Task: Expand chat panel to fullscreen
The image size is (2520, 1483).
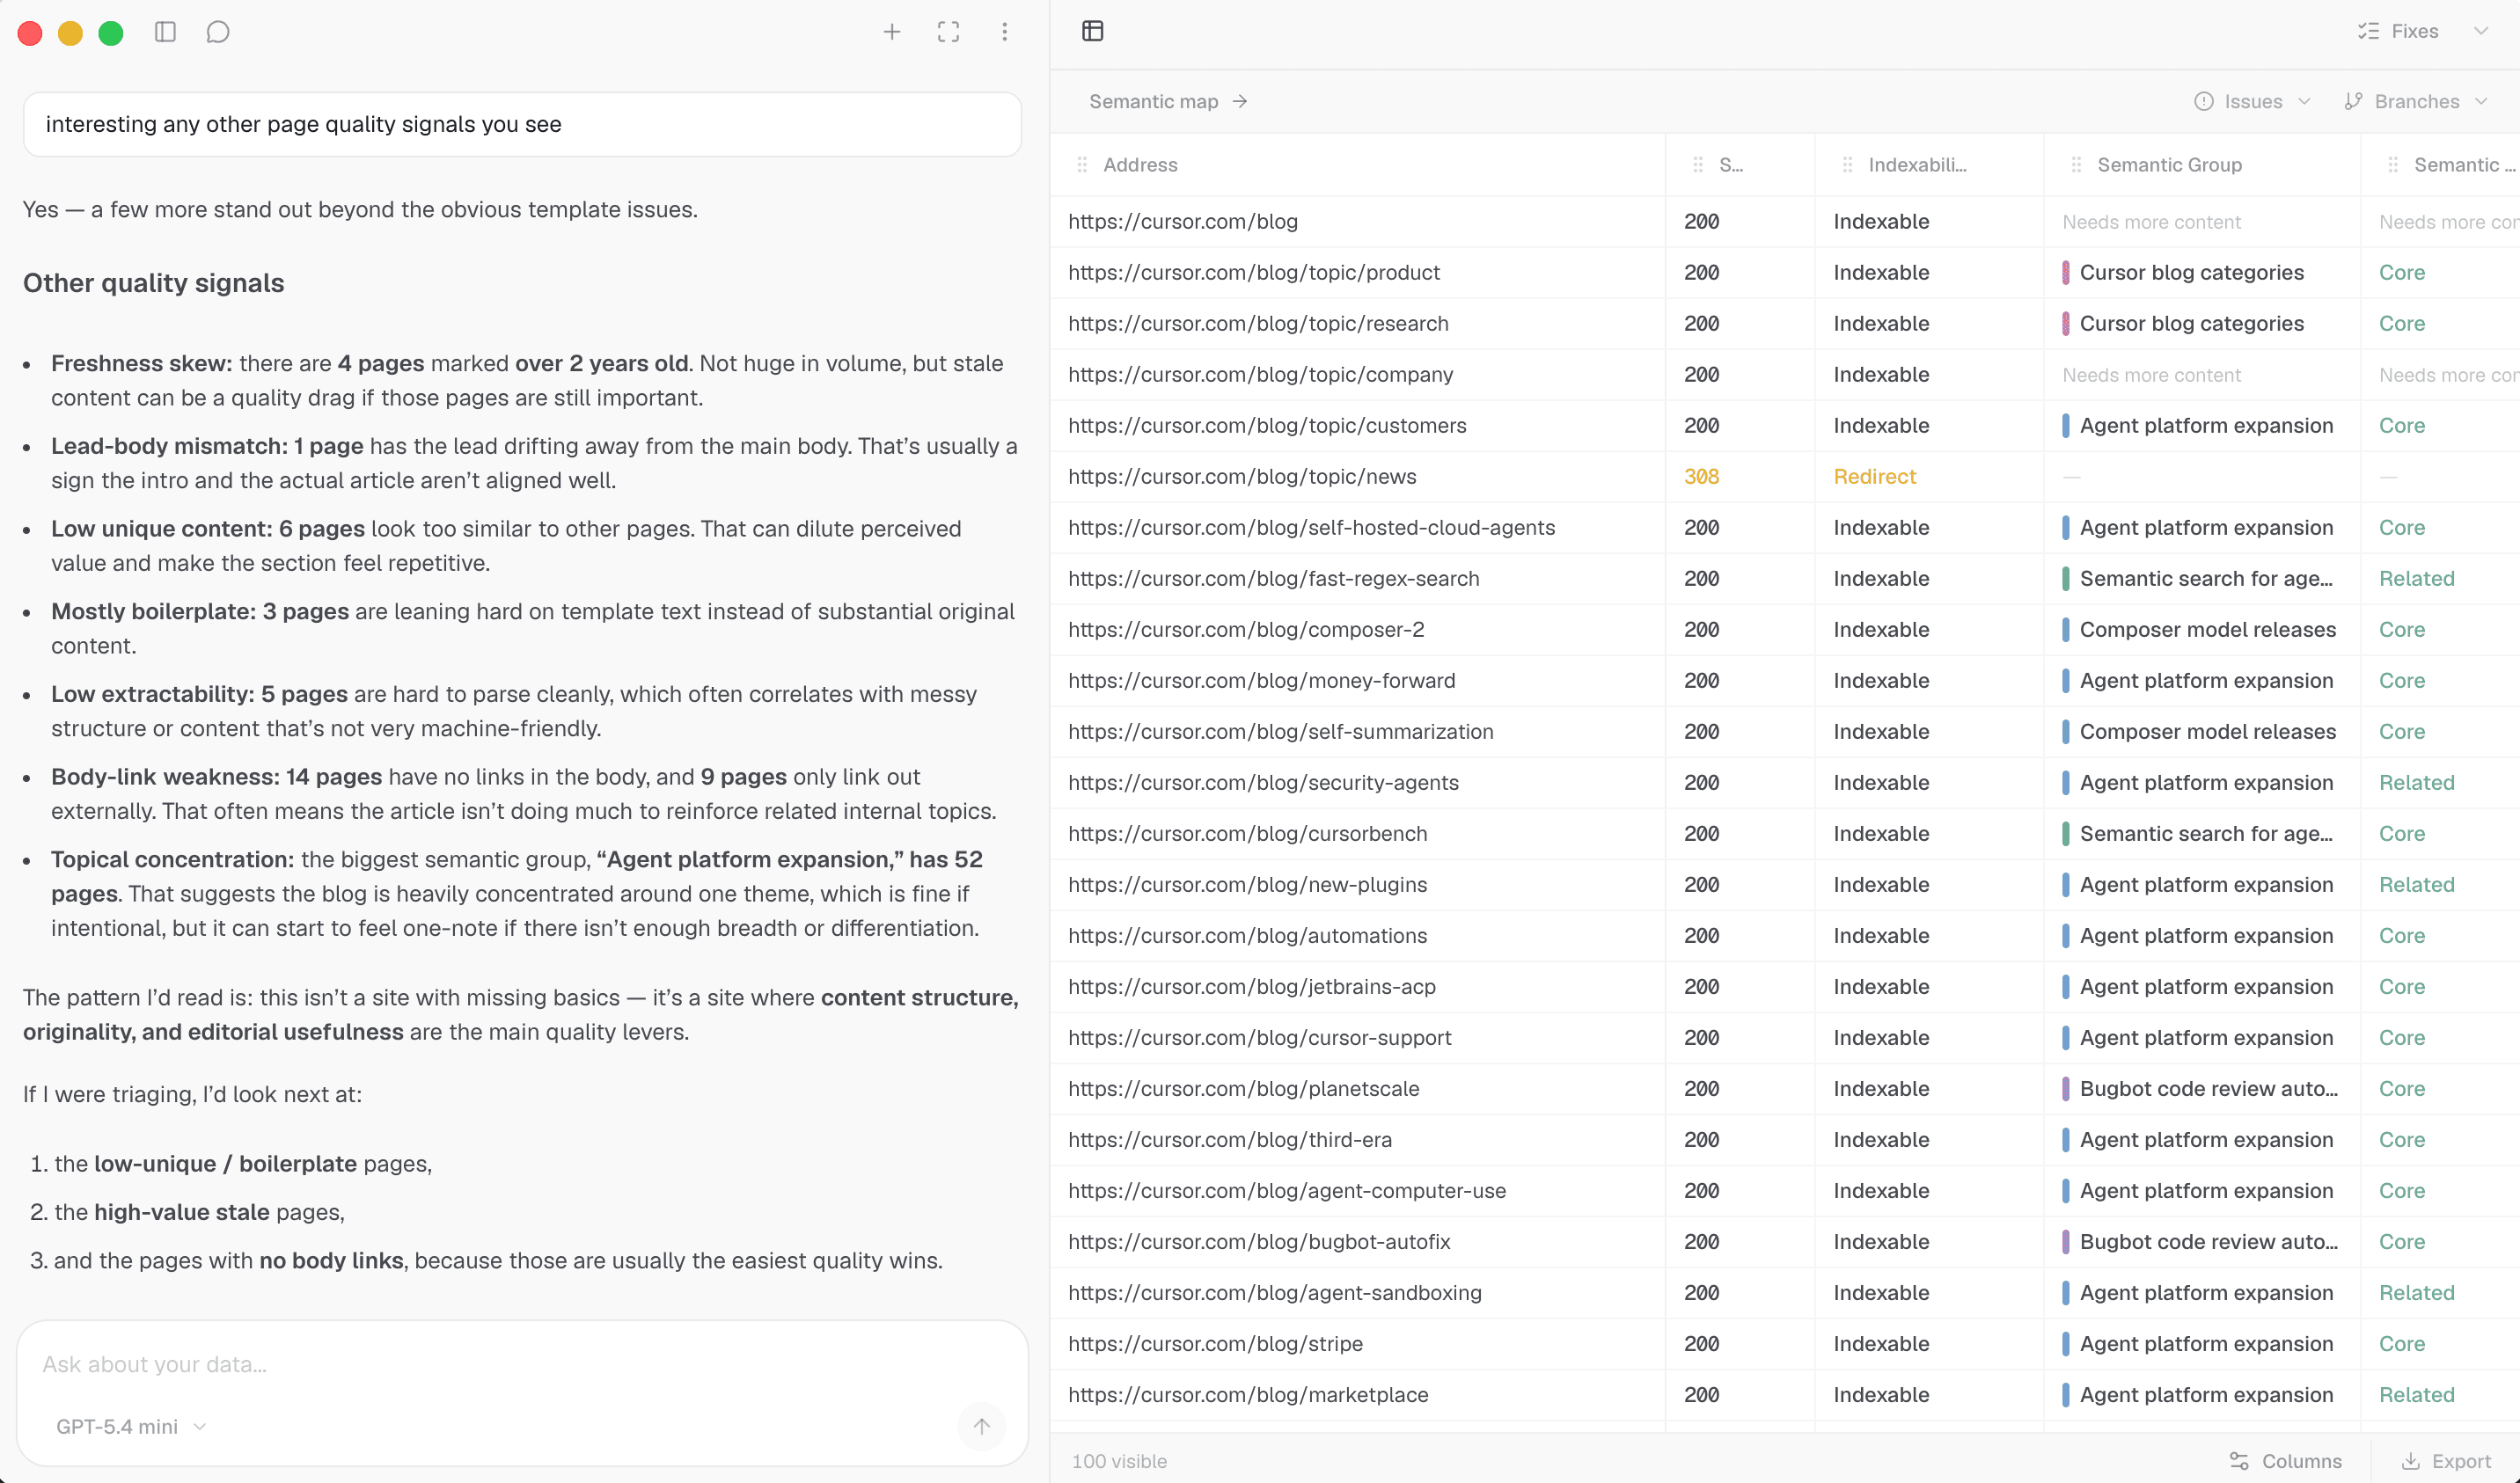Action: (948, 32)
